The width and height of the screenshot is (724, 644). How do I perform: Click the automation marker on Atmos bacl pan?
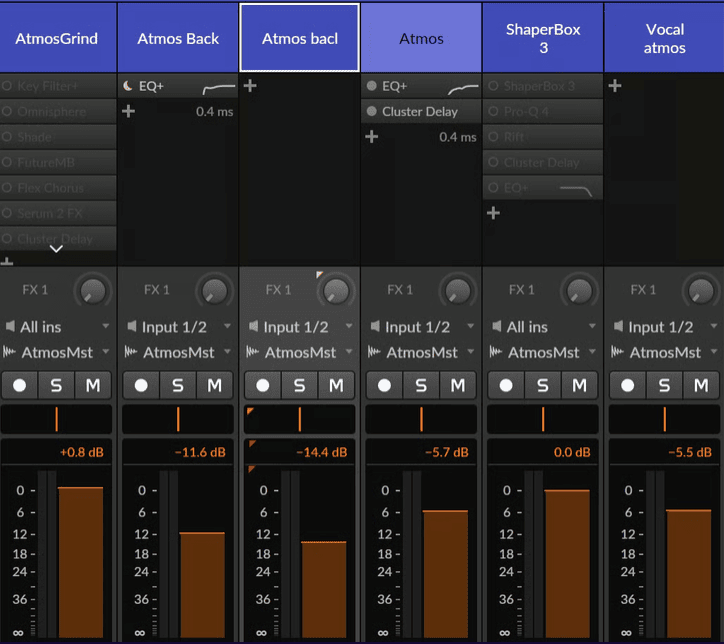250,411
